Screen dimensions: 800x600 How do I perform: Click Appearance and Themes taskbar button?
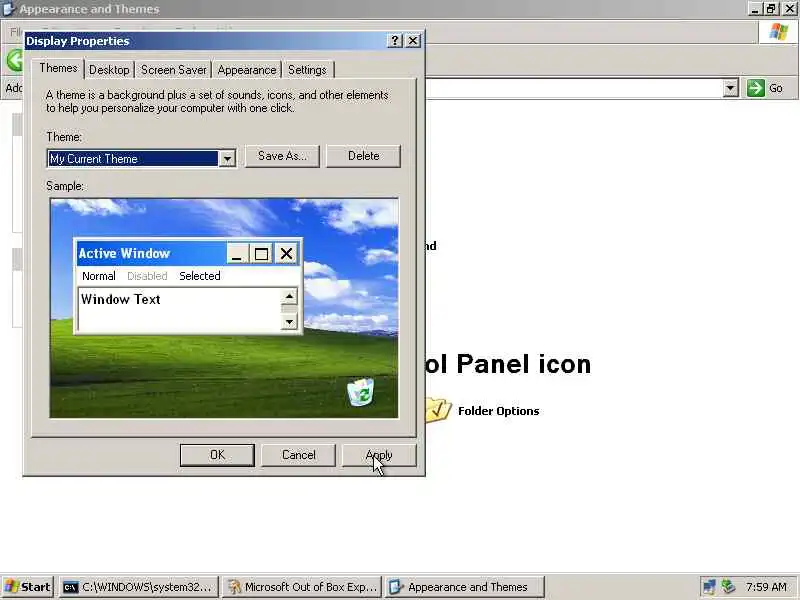click(x=465, y=587)
